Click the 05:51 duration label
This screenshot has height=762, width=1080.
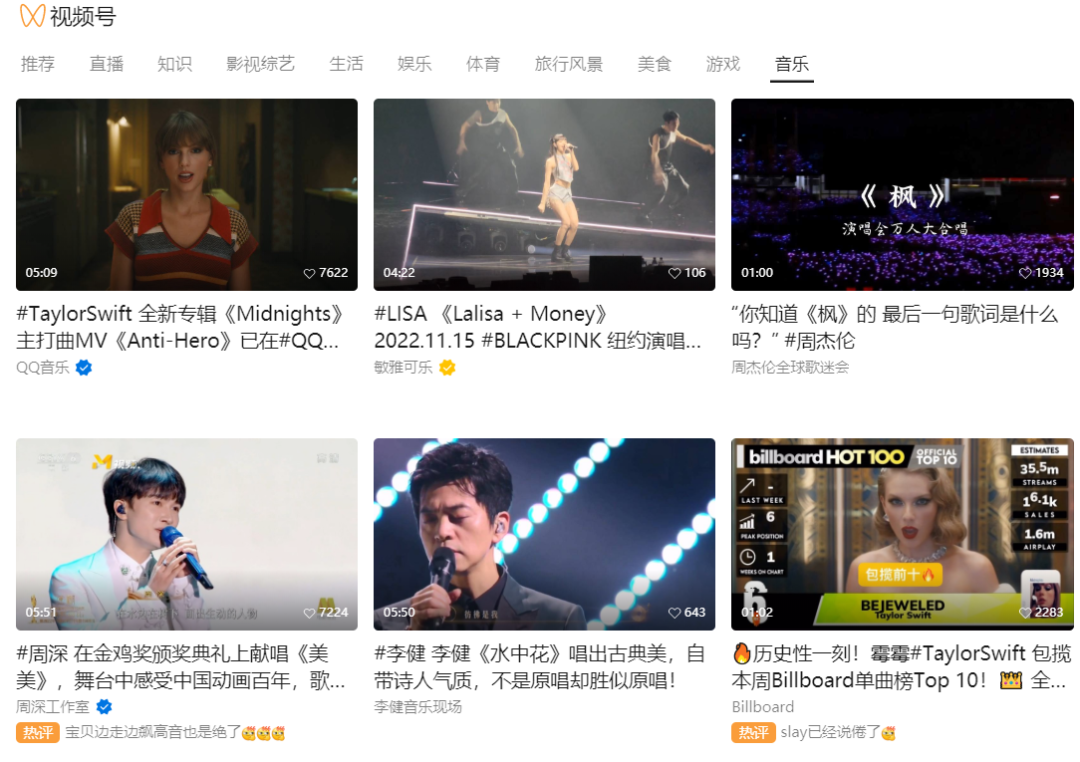tap(41, 612)
